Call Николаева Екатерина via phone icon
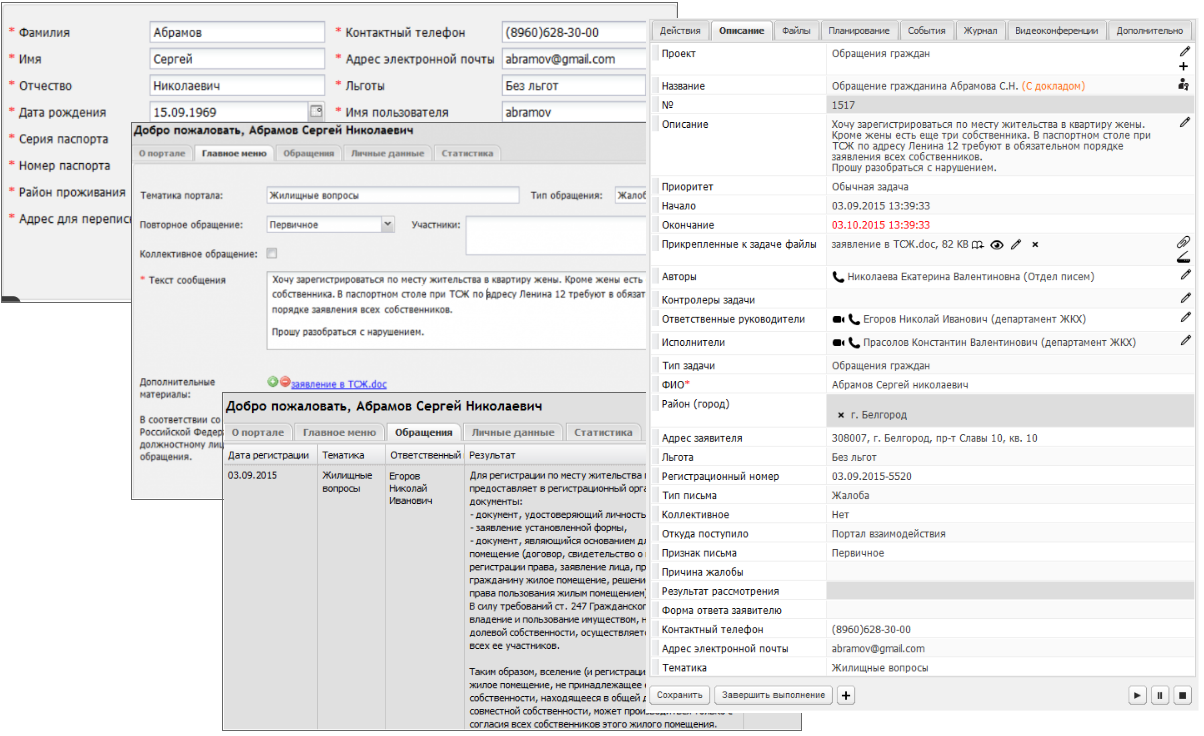 [x=838, y=276]
